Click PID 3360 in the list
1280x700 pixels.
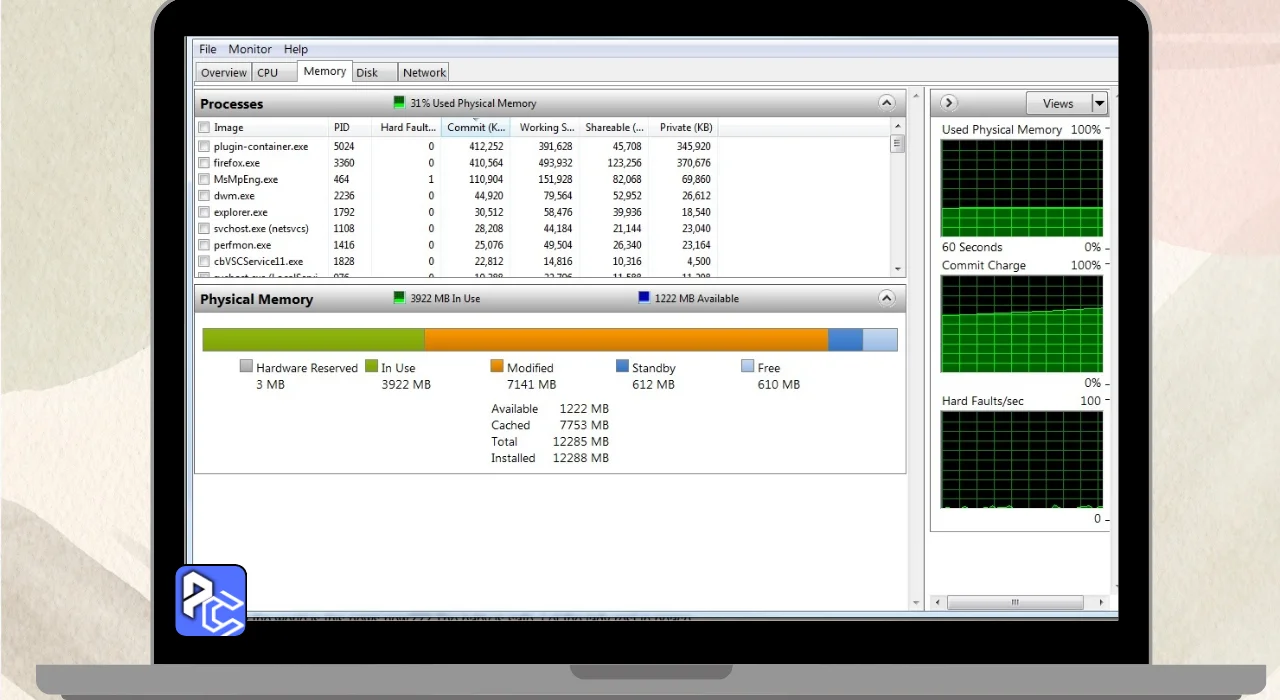pos(344,163)
